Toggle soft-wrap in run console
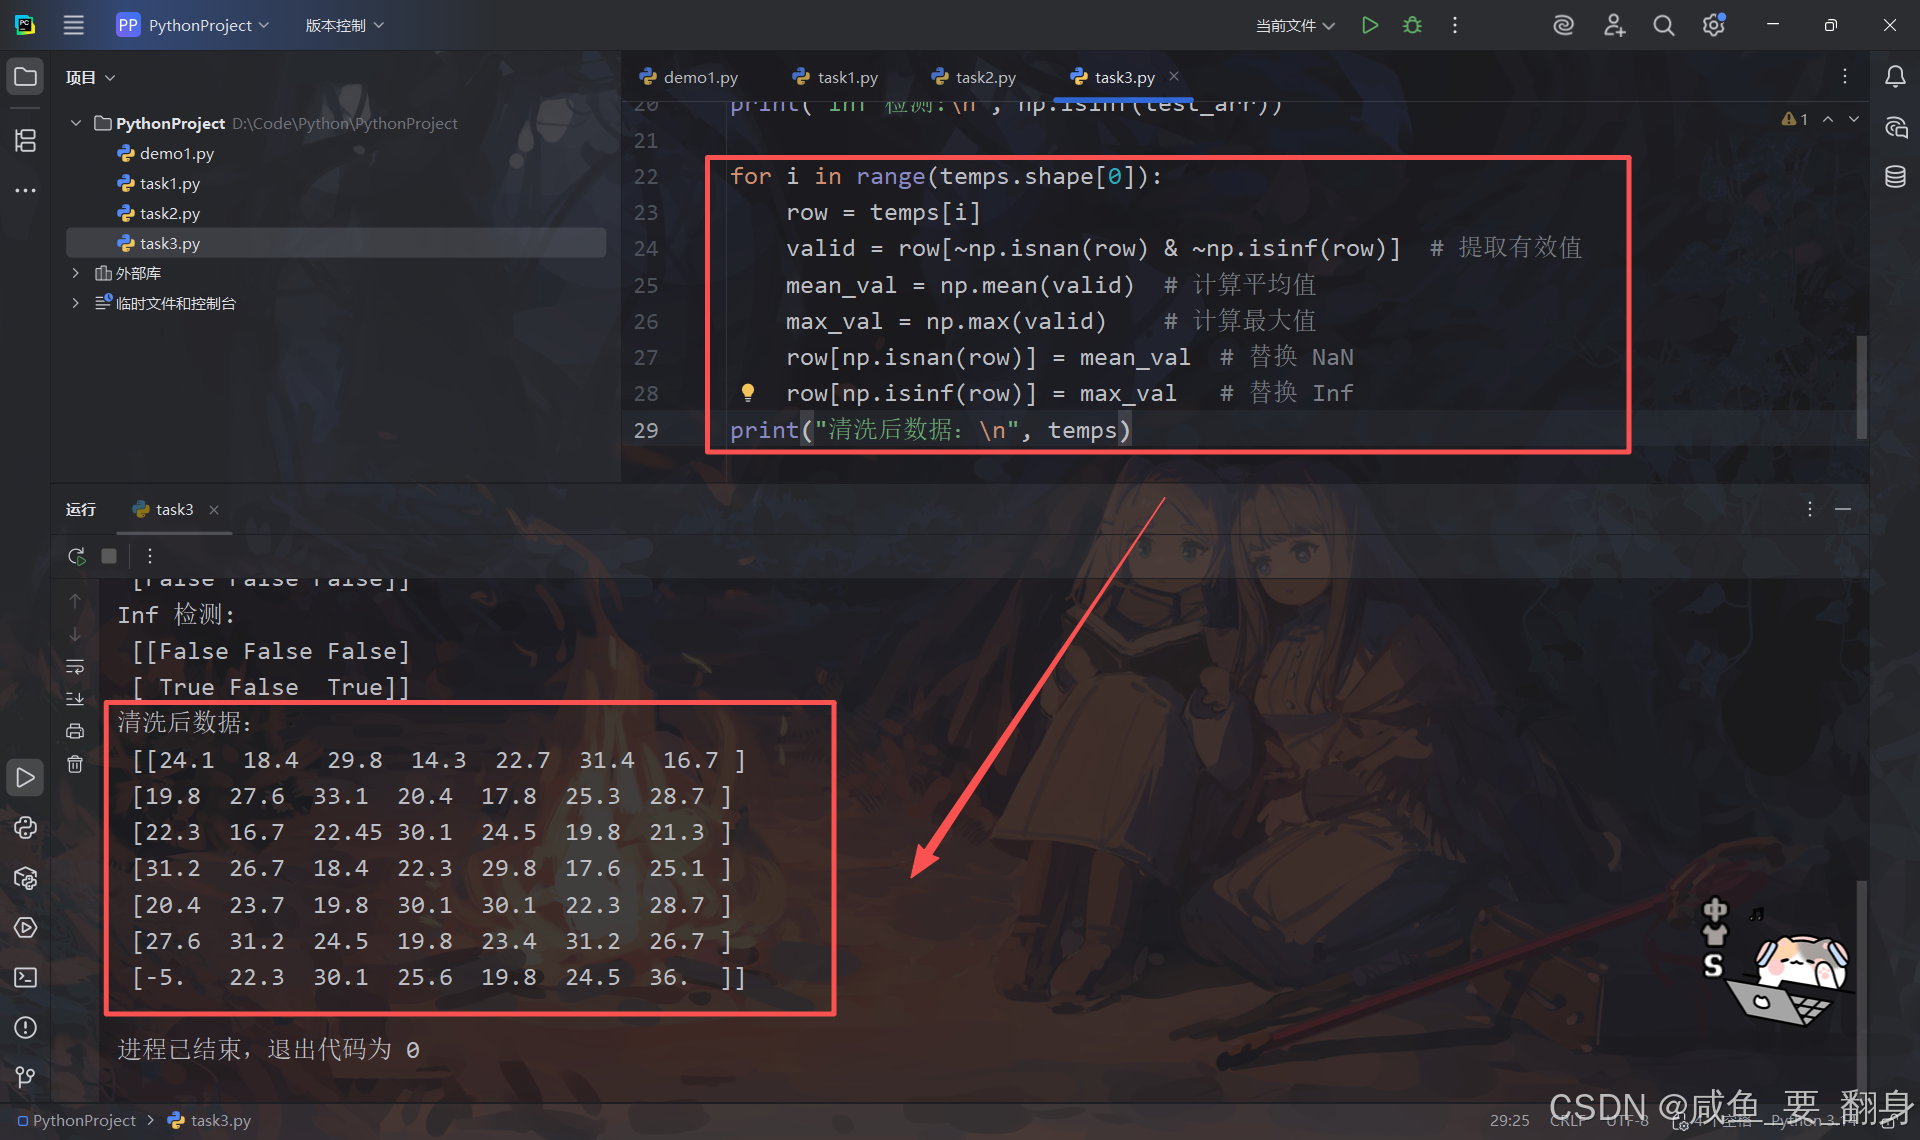 (x=75, y=667)
